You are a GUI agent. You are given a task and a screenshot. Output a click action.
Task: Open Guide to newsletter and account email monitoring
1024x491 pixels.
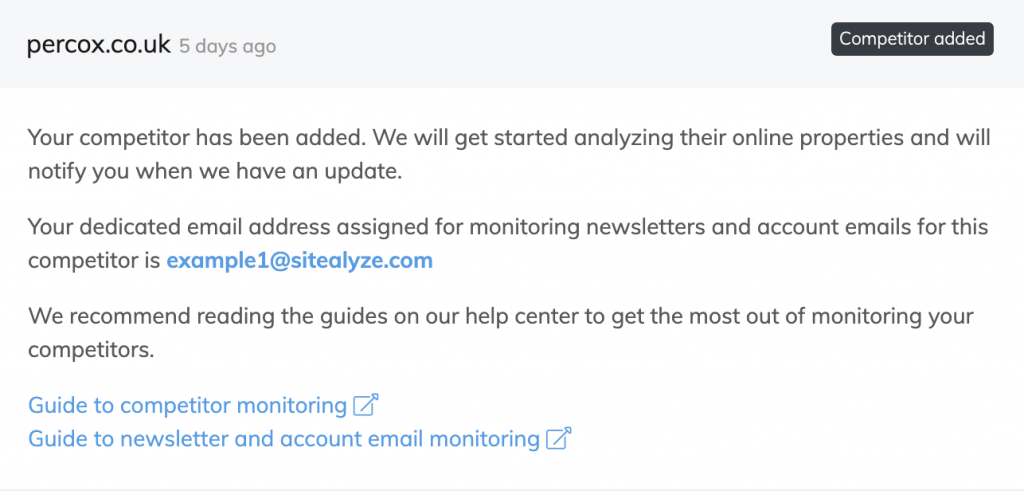pos(284,439)
